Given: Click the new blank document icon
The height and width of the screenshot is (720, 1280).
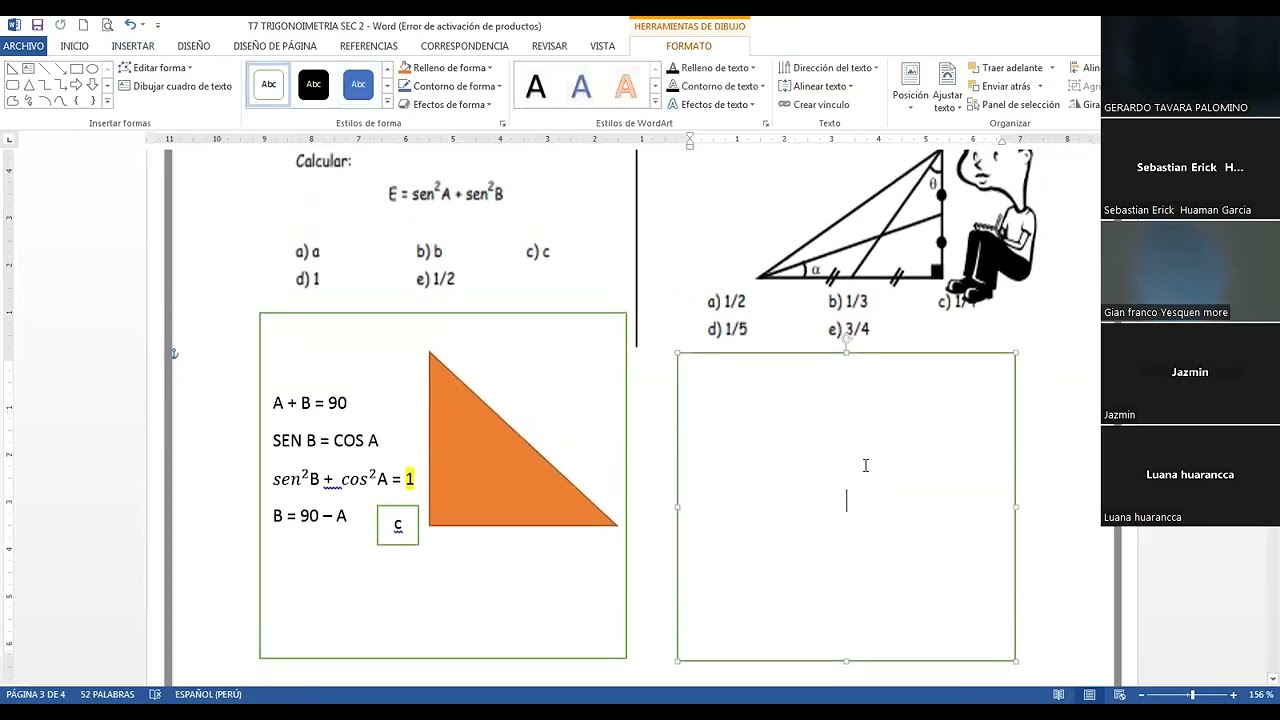Looking at the screenshot, I should point(83,25).
